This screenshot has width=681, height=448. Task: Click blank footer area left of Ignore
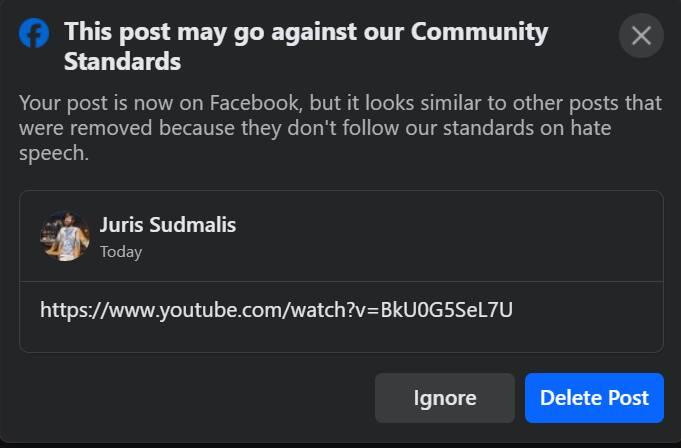click(x=190, y=398)
